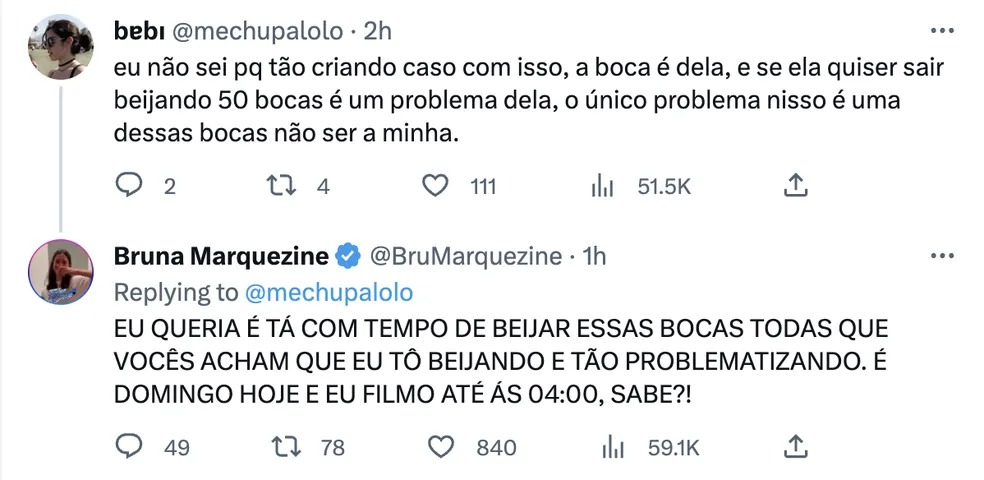Open the 1h timestamp on Bruna's reply

click(x=594, y=256)
